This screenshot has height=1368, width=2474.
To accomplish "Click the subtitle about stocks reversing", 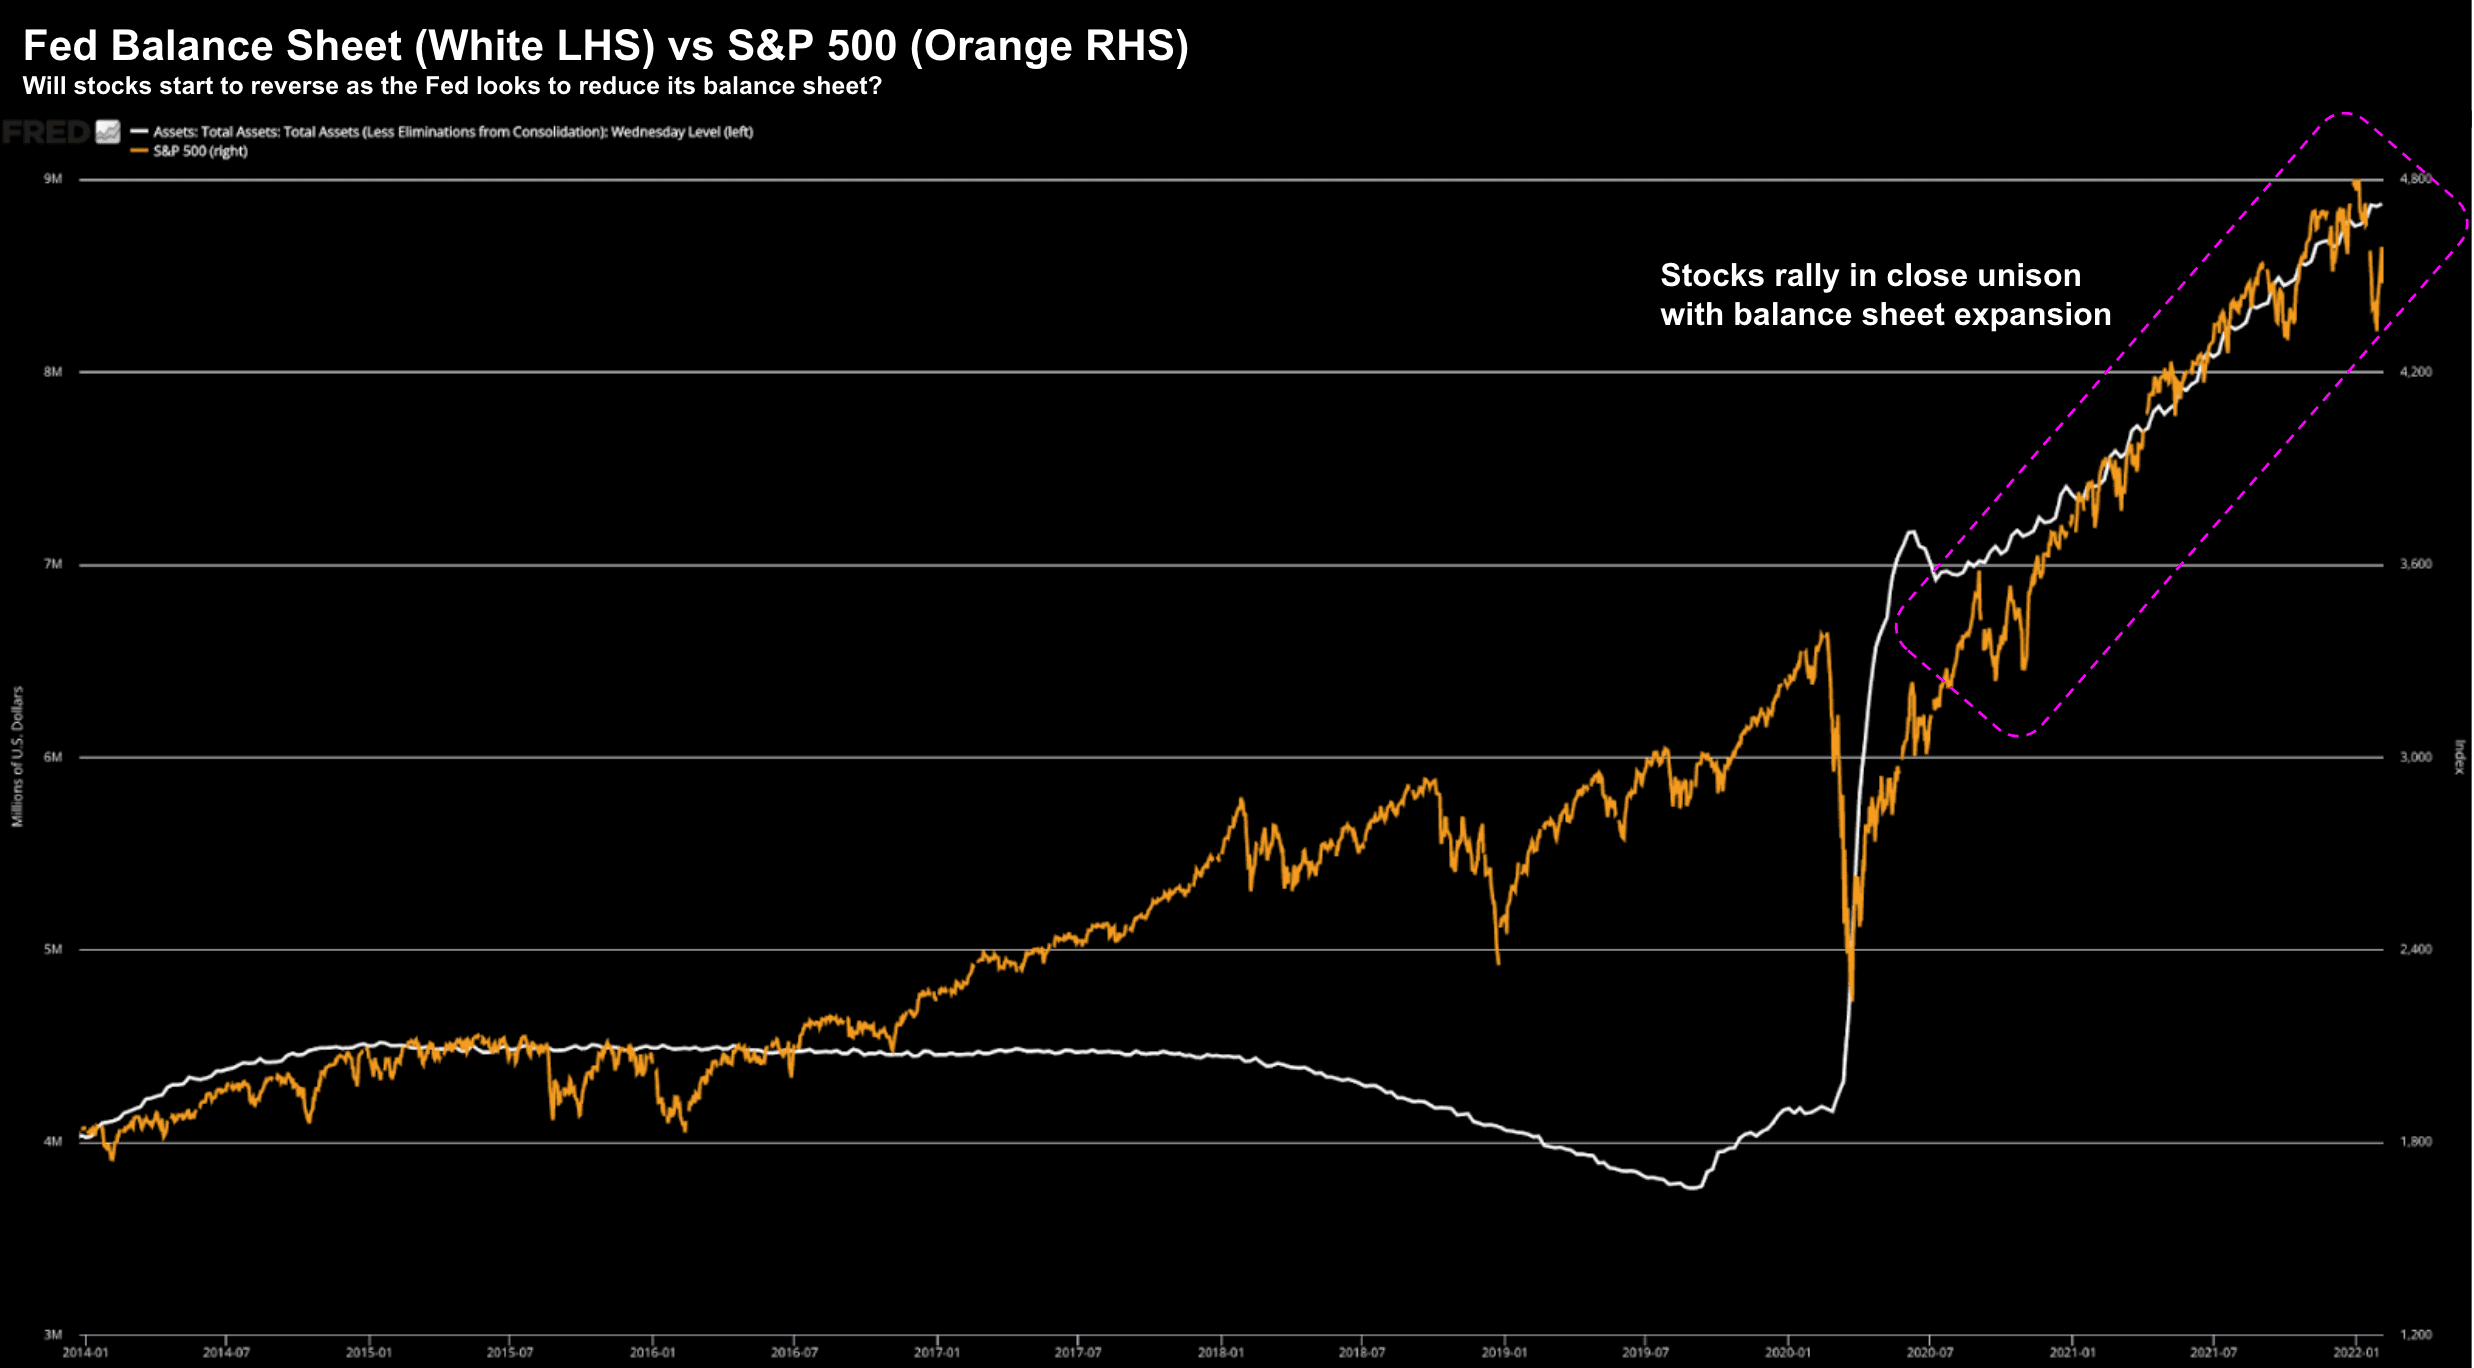I will [x=452, y=86].
